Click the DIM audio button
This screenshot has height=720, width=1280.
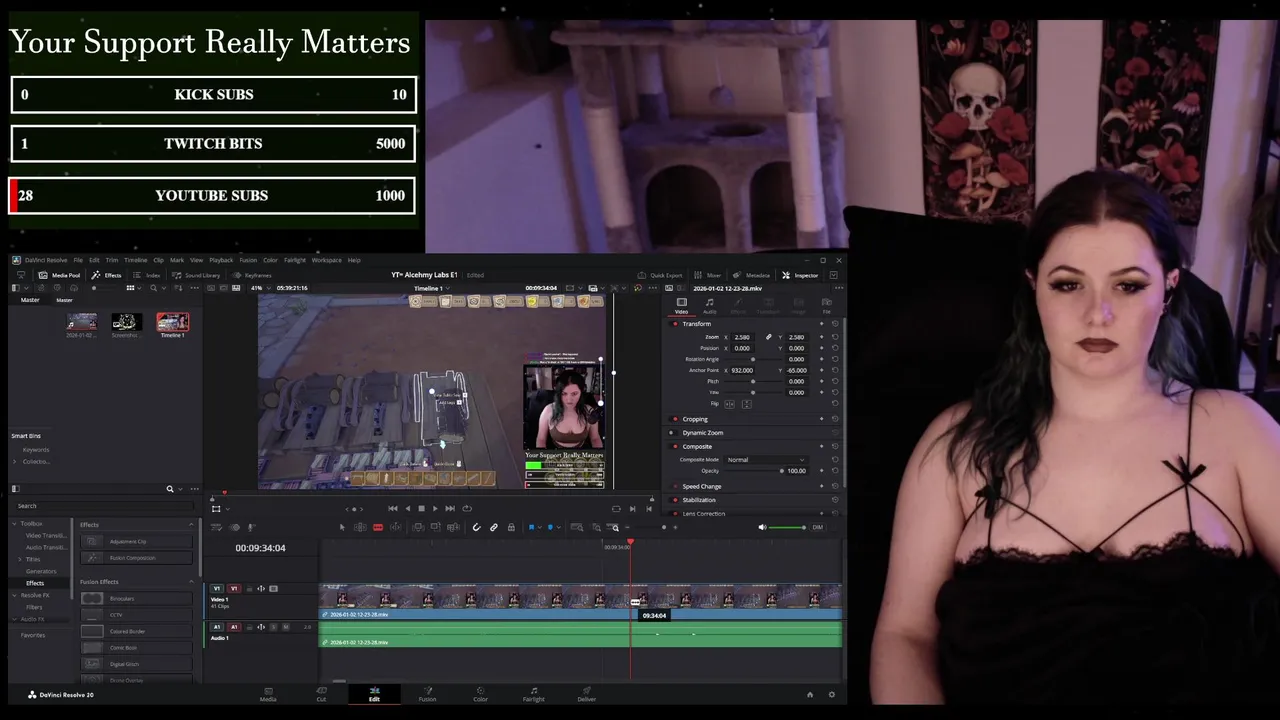[817, 527]
